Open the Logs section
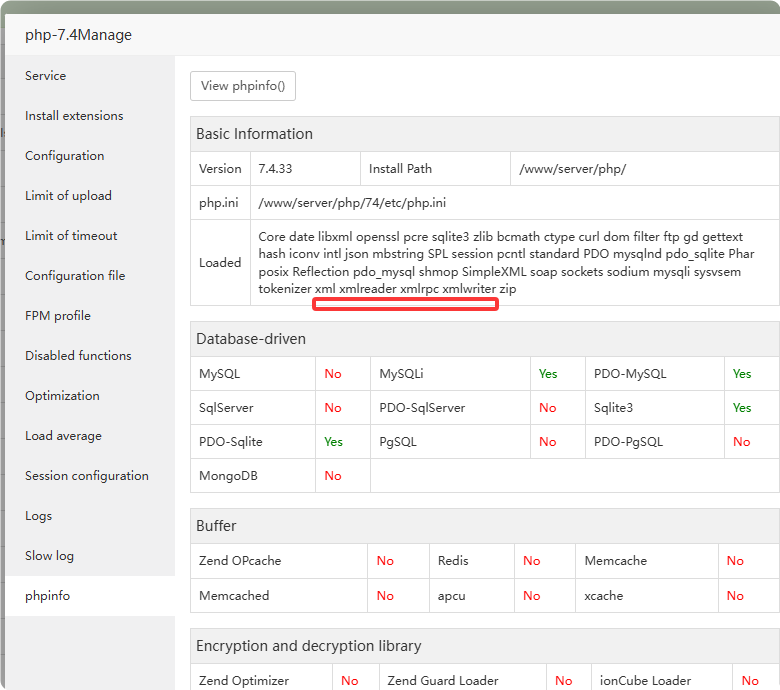780x690 pixels. click(39, 516)
